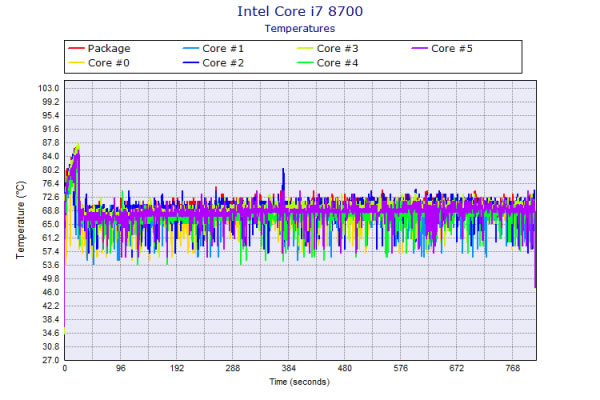
Task: Click the 288 x-axis tick label
Action: [x=233, y=368]
